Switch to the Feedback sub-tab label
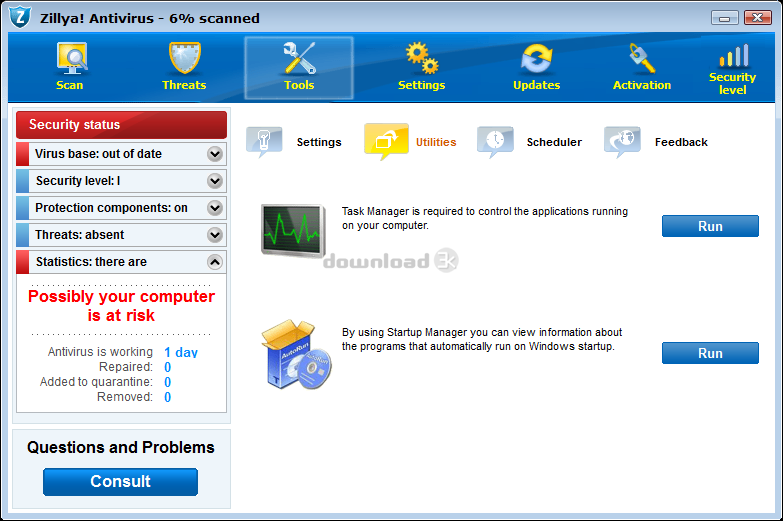The image size is (783, 521). coord(681,142)
